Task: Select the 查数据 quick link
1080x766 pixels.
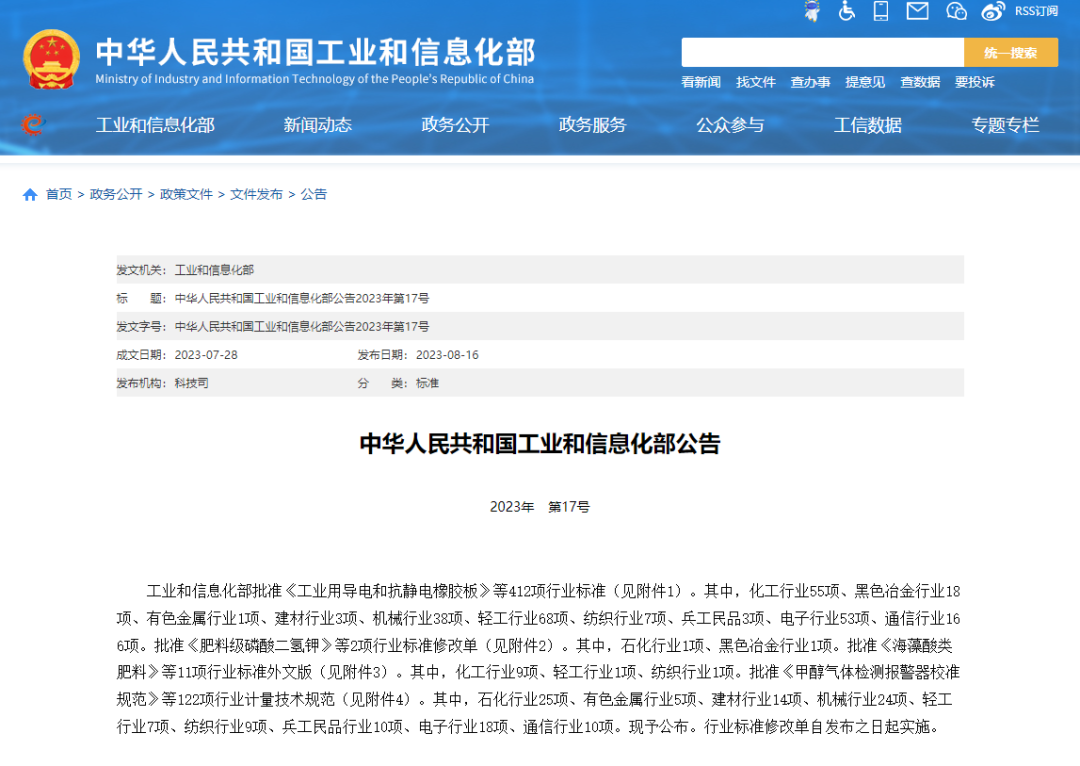Action: [x=920, y=82]
